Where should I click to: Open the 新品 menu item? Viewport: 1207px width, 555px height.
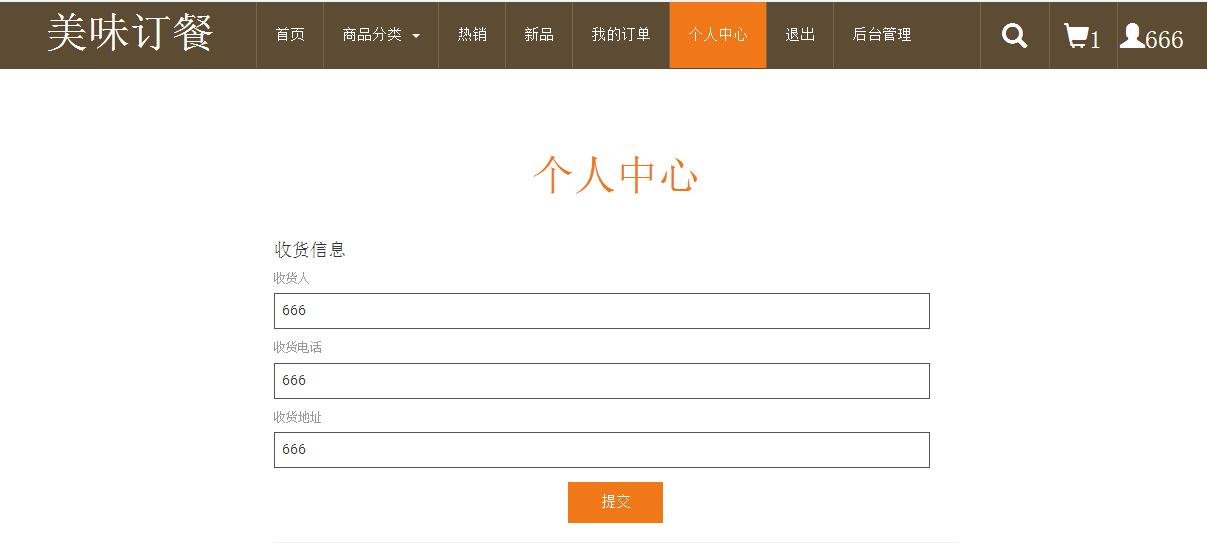[x=539, y=35]
